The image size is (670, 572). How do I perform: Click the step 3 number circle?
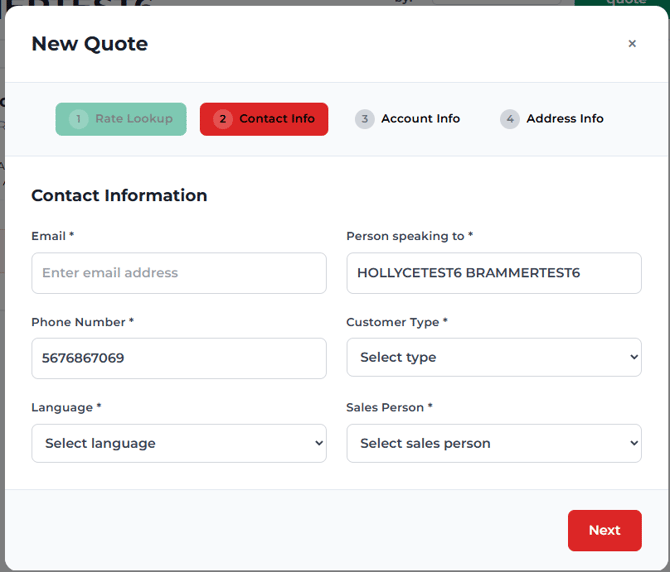[365, 119]
